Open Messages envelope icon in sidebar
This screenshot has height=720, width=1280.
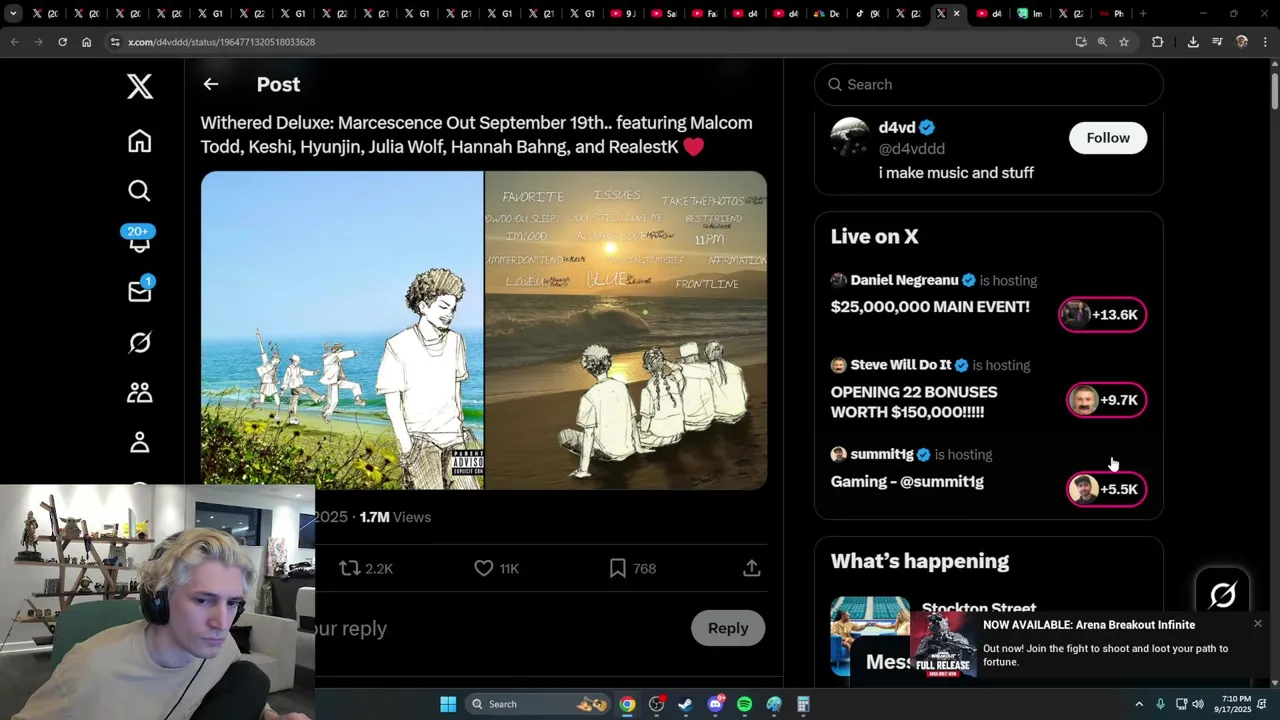[140, 290]
